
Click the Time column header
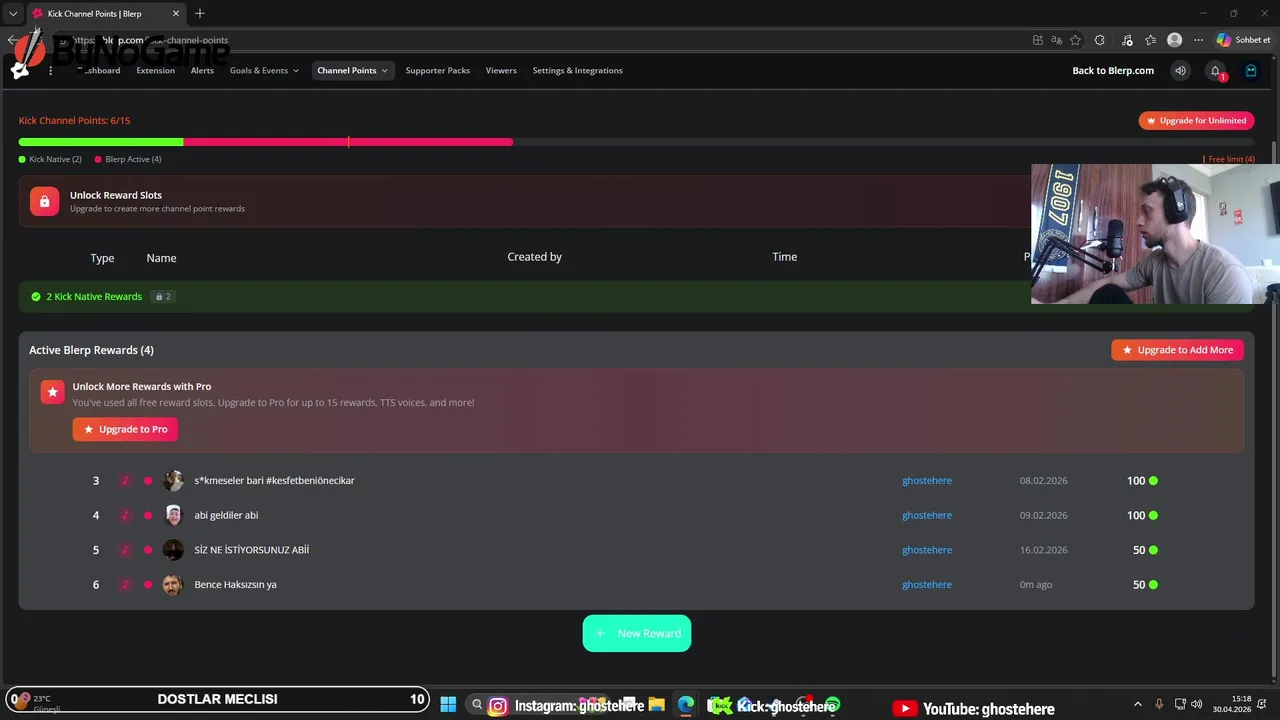784,257
